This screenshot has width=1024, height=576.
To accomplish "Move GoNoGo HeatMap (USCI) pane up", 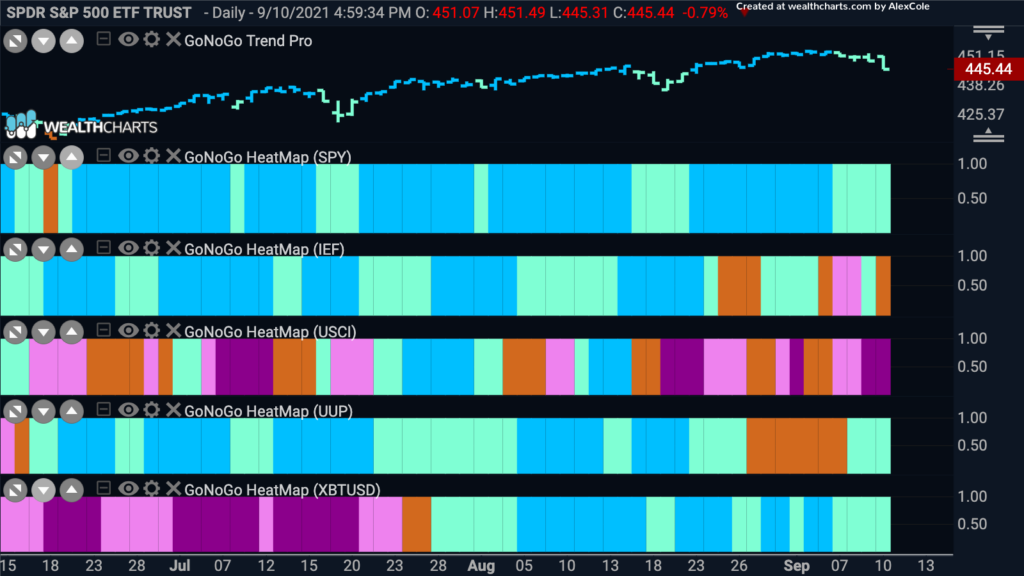I will coord(72,332).
